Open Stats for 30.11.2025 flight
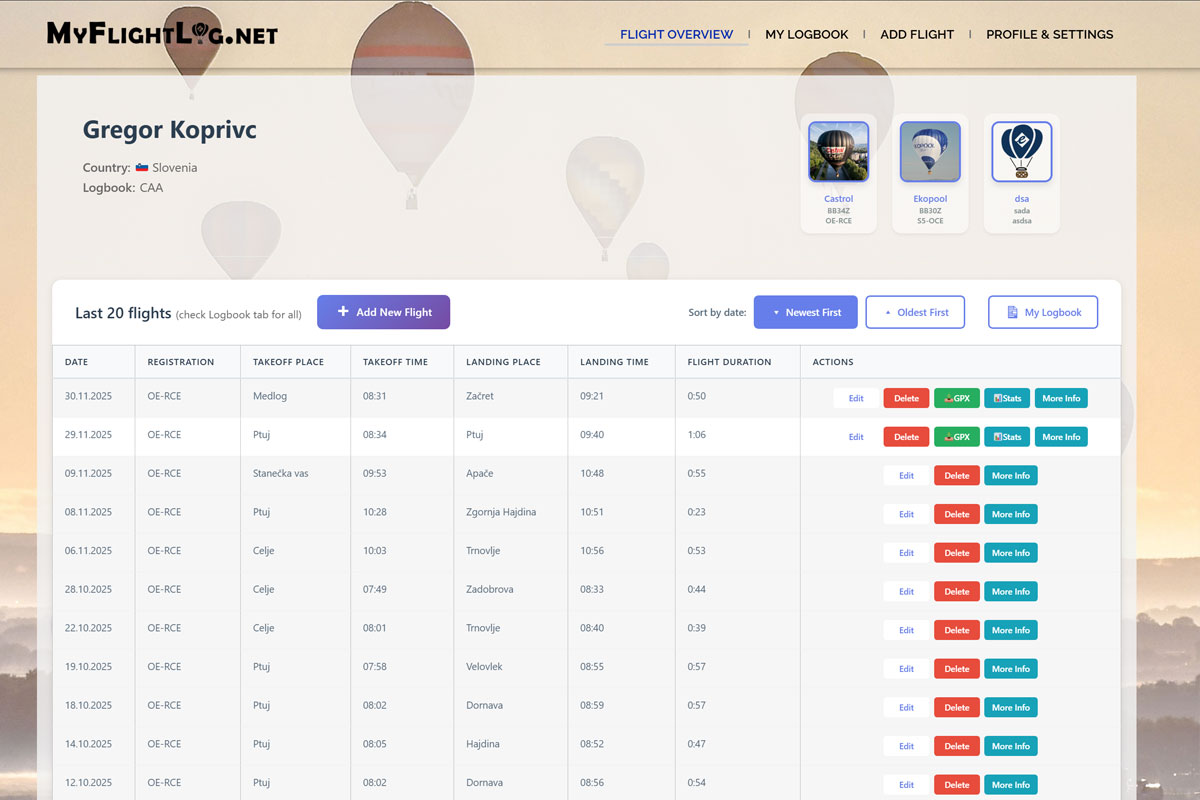This screenshot has width=1200, height=800. pyautogui.click(x=1006, y=398)
